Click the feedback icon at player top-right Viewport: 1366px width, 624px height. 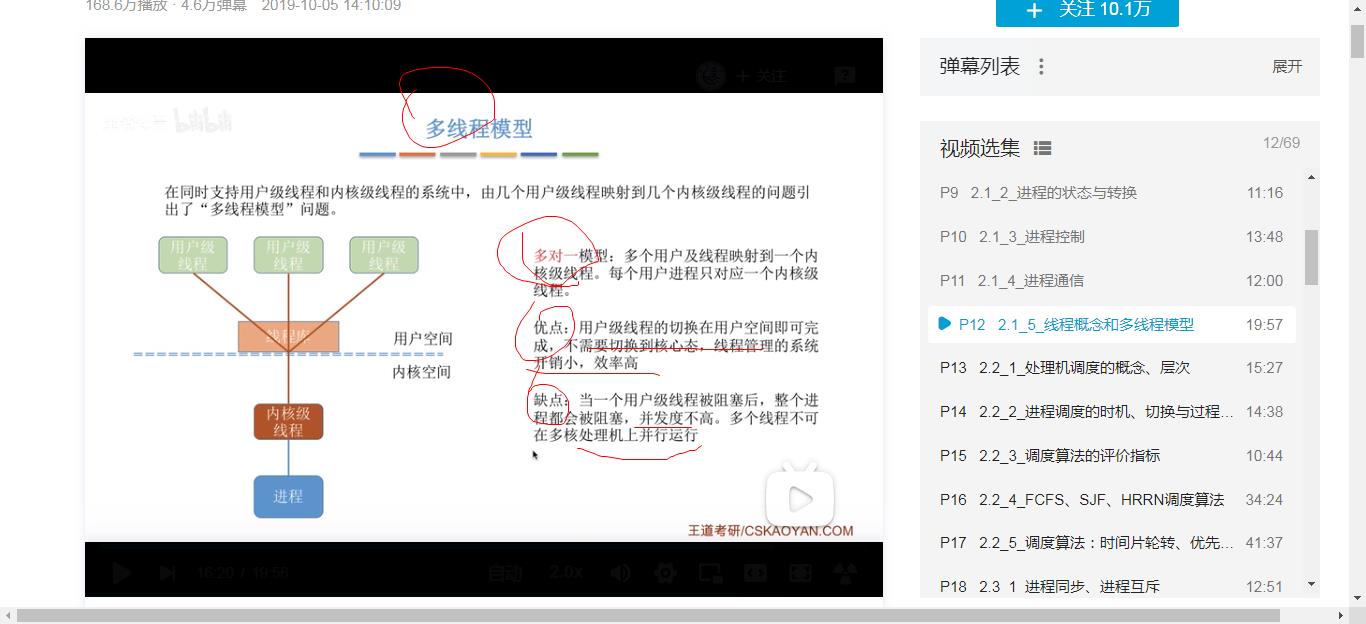pos(845,75)
